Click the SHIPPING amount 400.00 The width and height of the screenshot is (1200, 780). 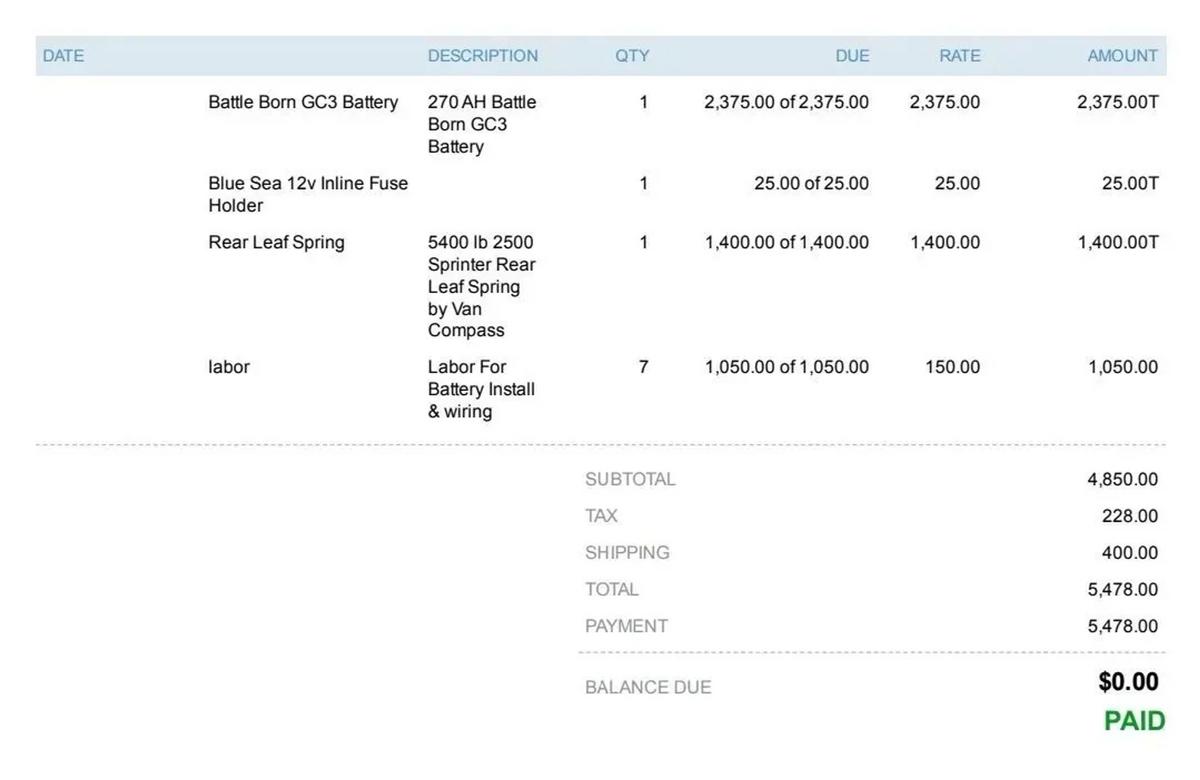1129,553
